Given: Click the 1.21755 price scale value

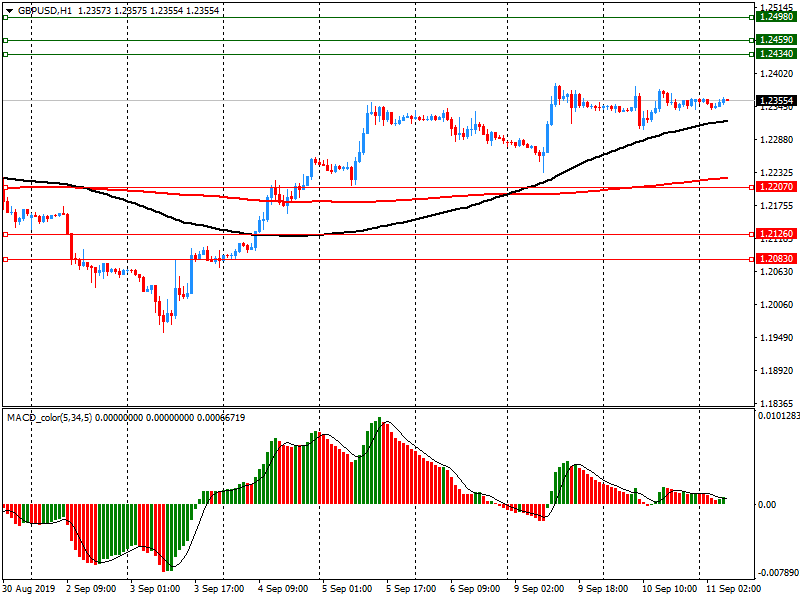Looking at the screenshot, I should click(777, 206).
